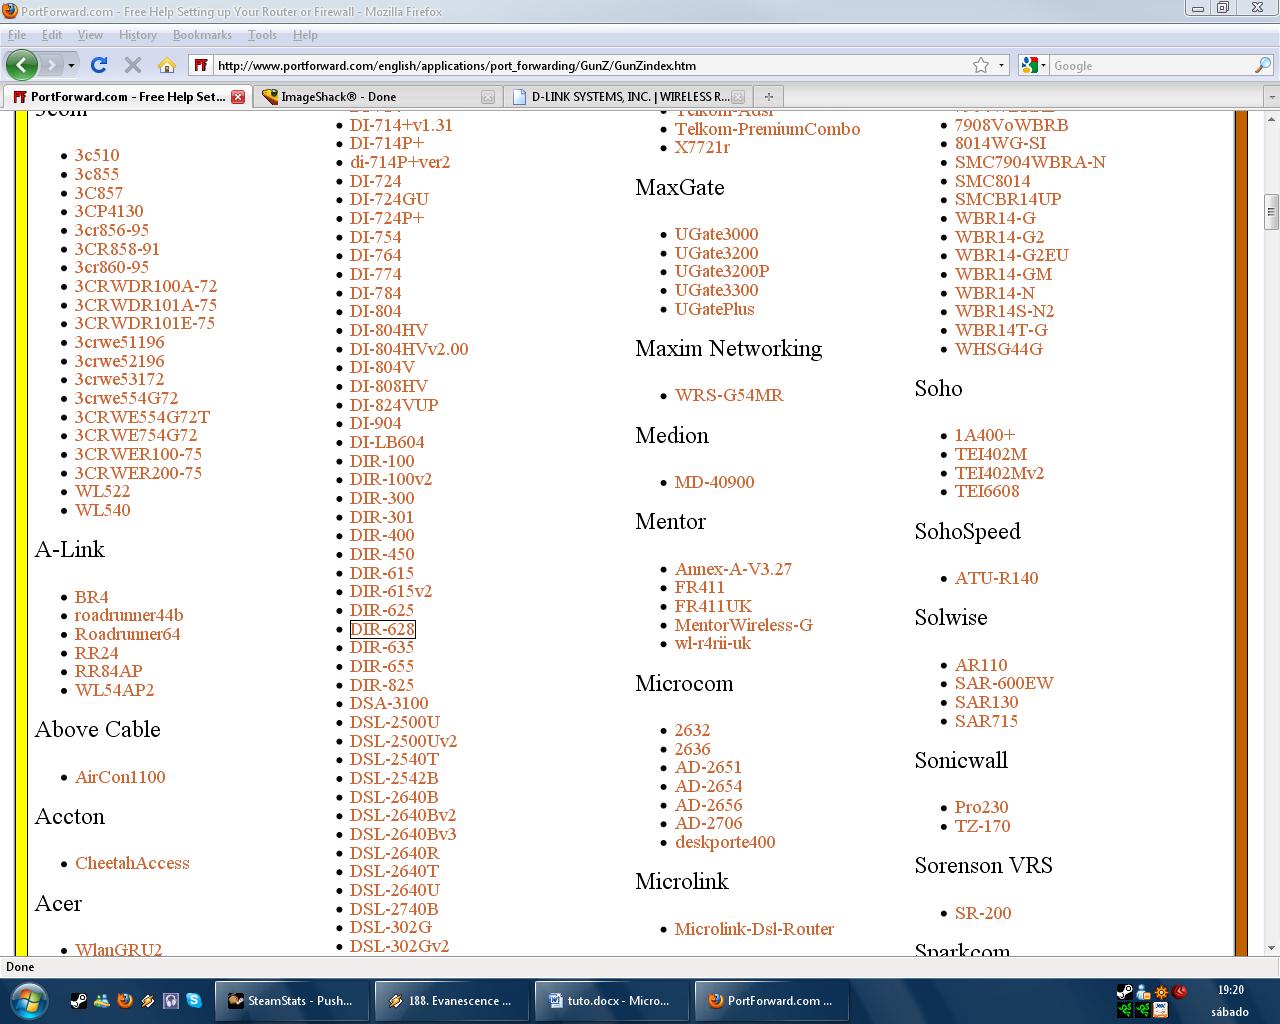Open the DIR-628 router link

[382, 629]
